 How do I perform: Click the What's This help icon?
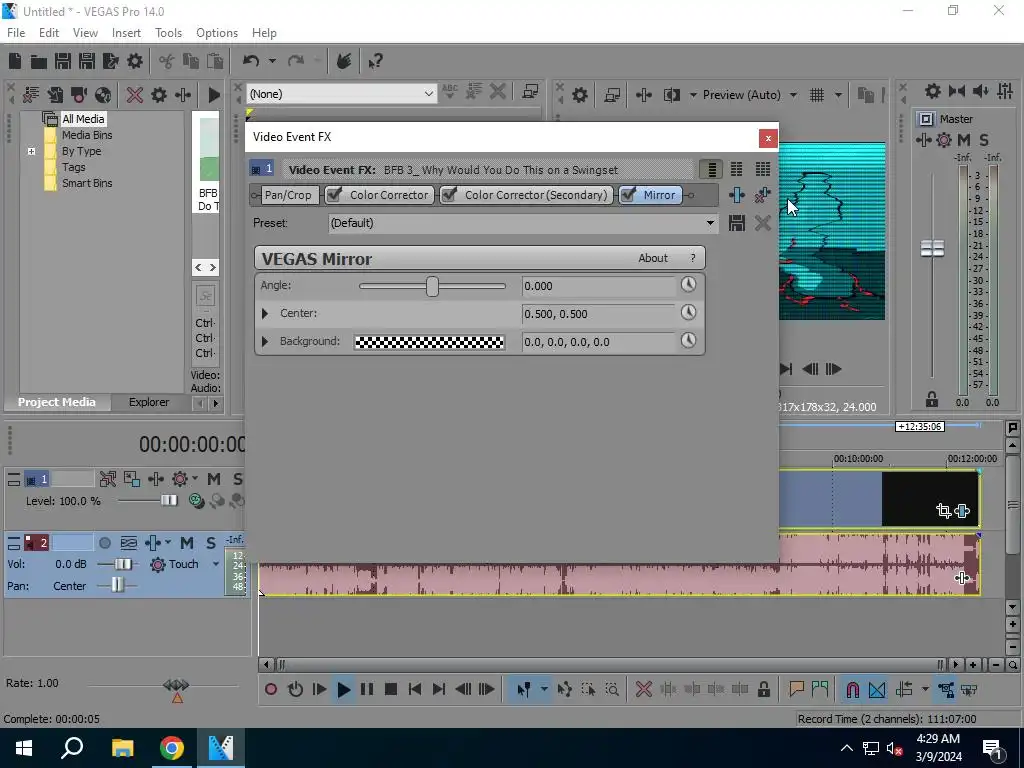(375, 61)
